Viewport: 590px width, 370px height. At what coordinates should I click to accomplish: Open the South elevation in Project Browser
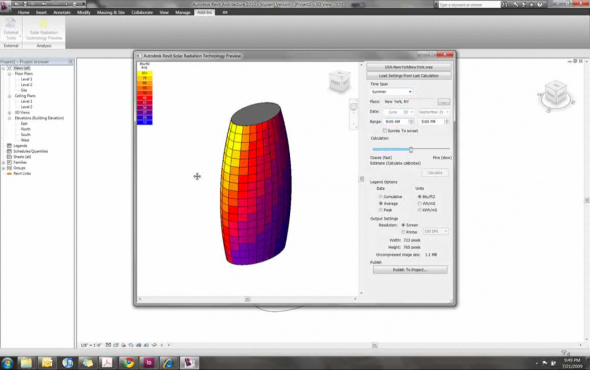coord(26,135)
